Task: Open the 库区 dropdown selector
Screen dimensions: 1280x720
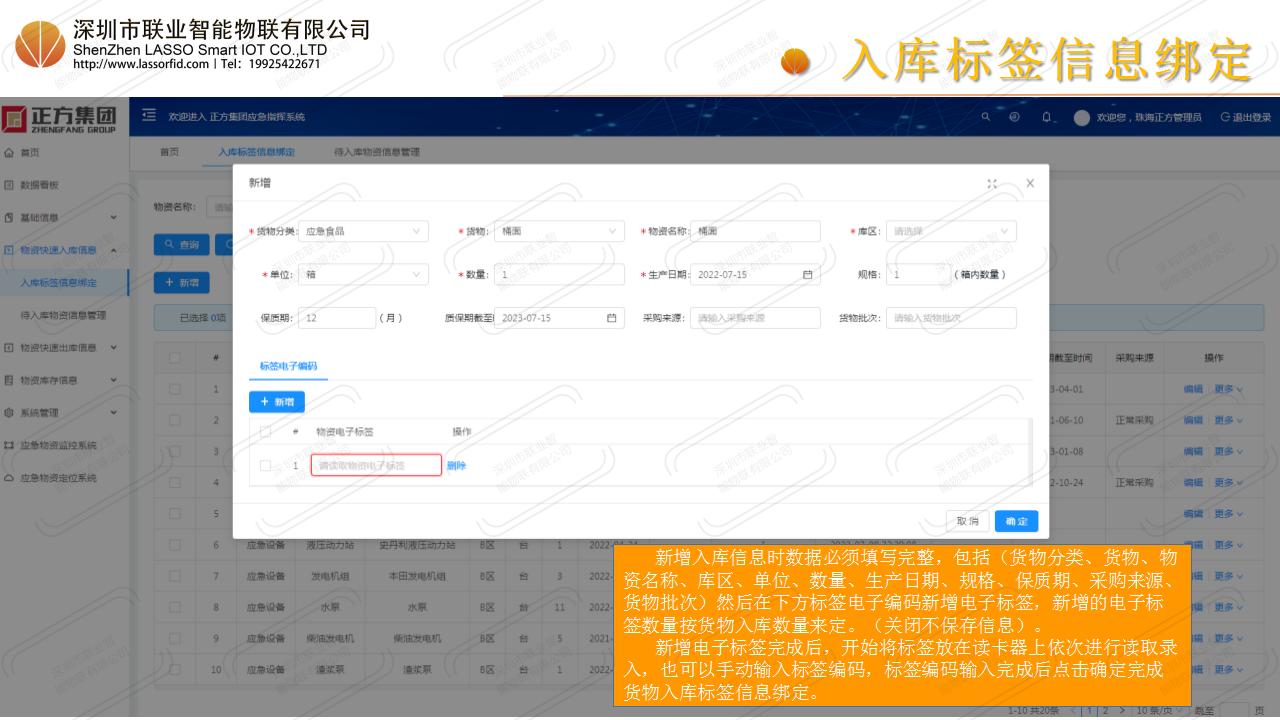Action: (x=951, y=231)
